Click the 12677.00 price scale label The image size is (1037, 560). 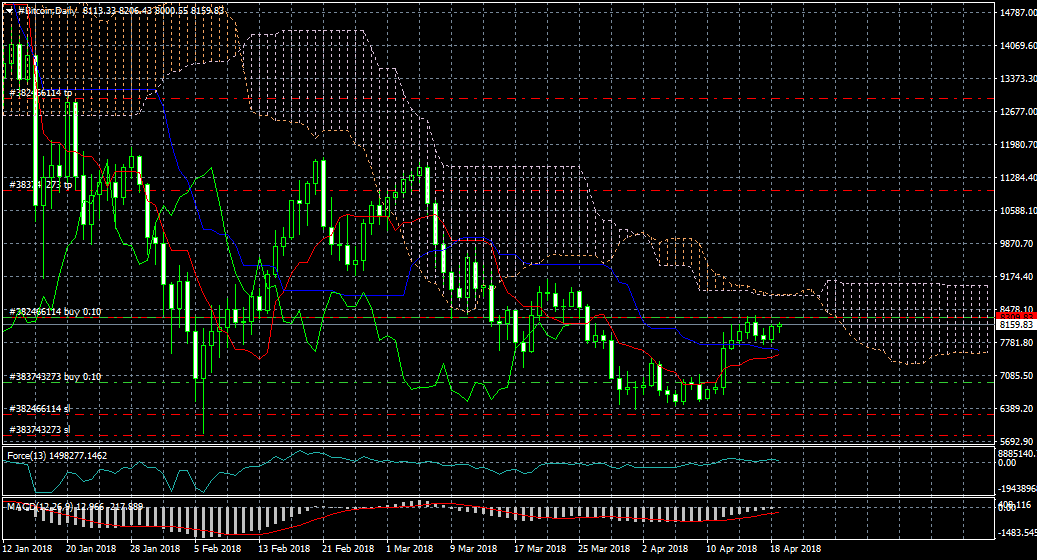[1016, 112]
